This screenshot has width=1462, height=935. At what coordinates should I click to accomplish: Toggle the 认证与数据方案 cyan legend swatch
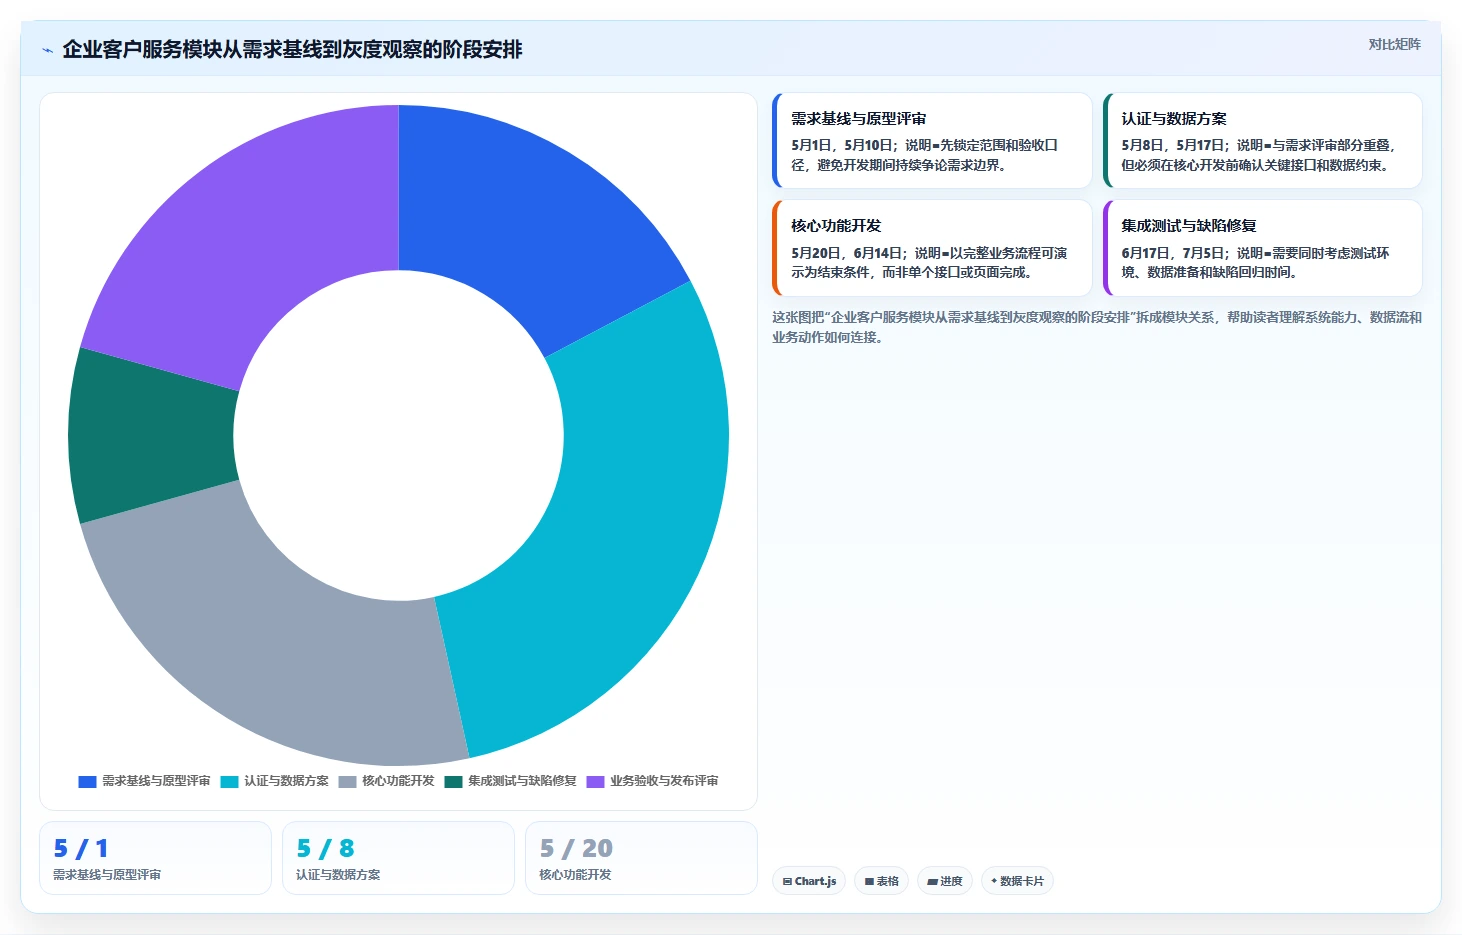(x=229, y=781)
